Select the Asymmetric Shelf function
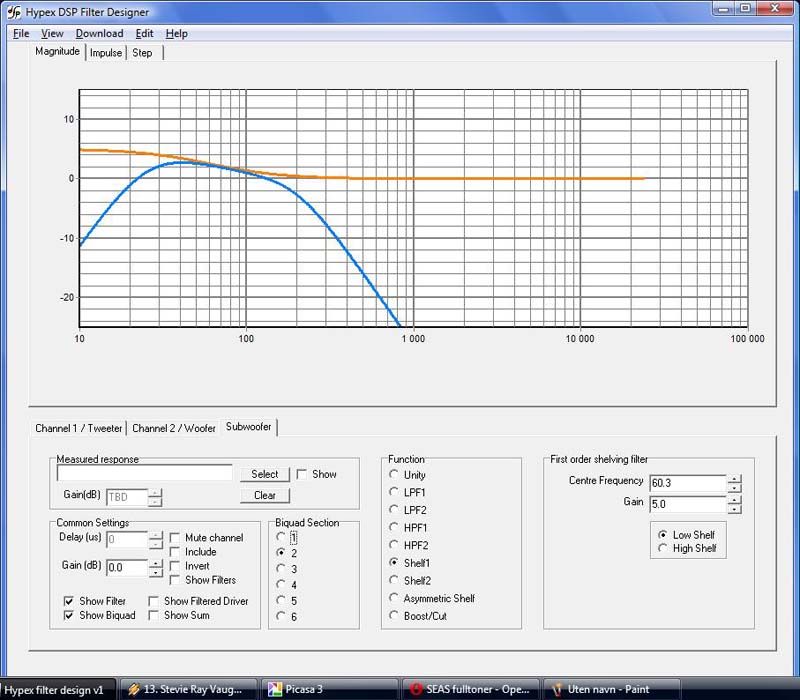800x700 pixels. tap(393, 597)
